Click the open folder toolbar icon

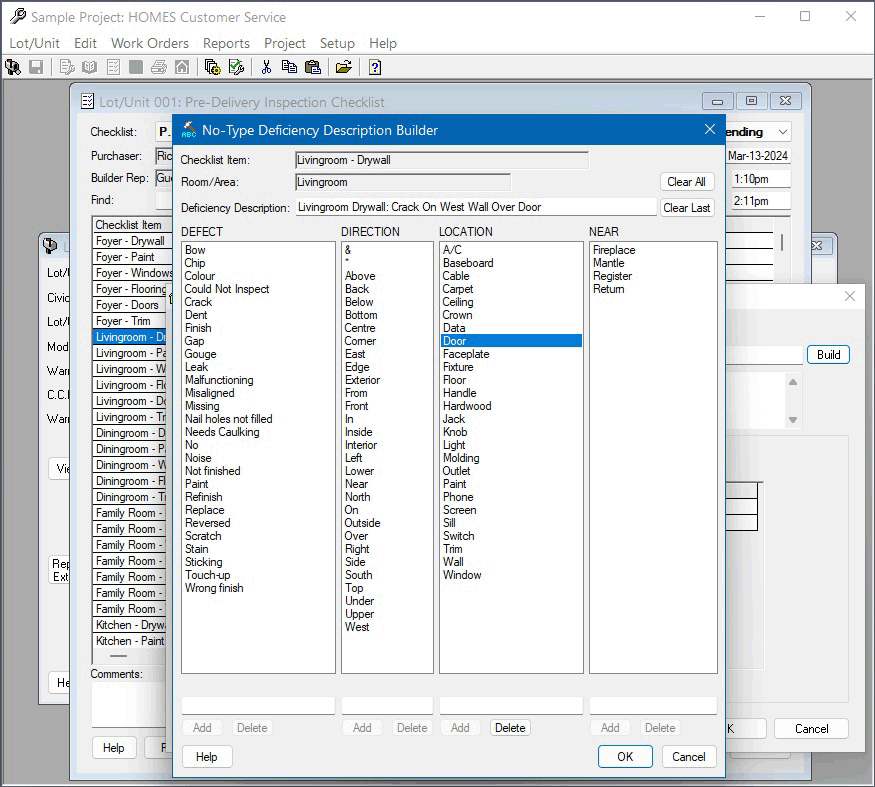343,67
